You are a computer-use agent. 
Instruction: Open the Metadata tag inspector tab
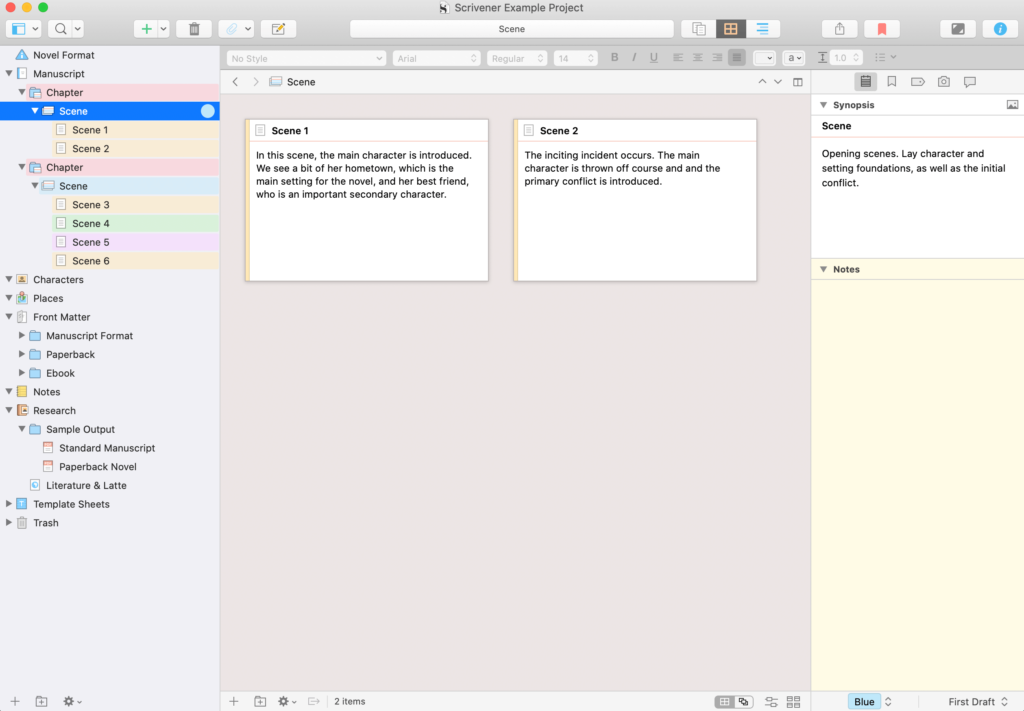coord(918,82)
